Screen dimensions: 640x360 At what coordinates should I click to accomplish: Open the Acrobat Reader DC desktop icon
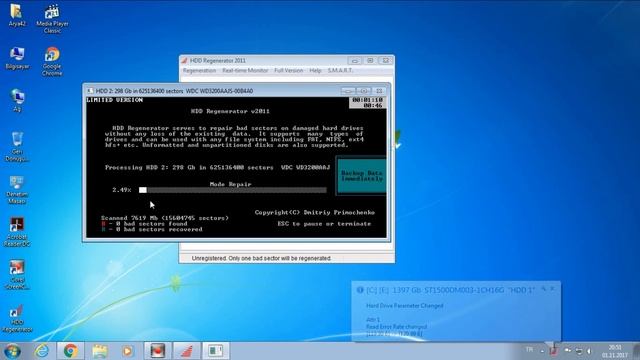(x=17, y=232)
